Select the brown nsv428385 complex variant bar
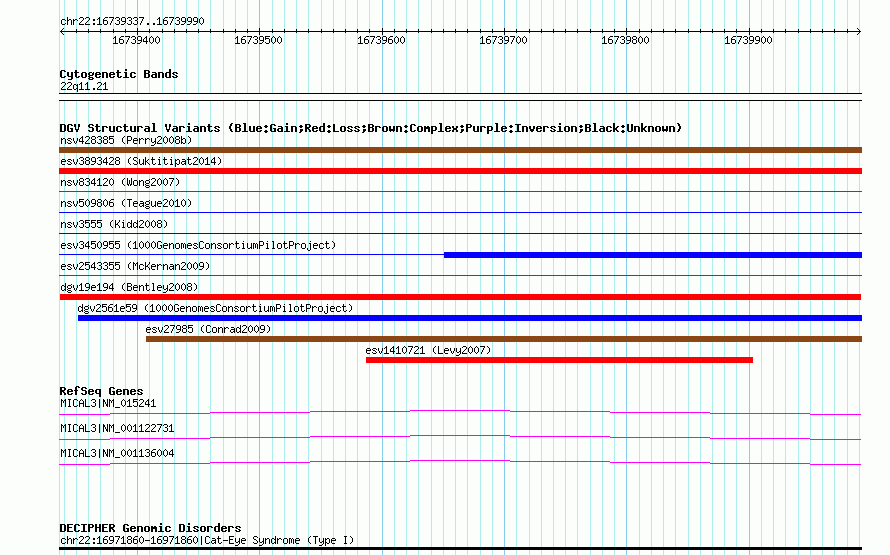This screenshot has width=890, height=555. 460,150
